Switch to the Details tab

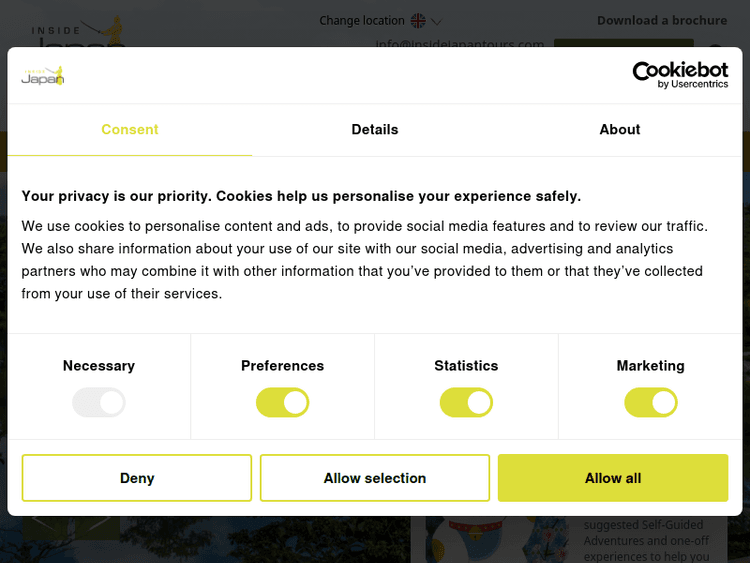coord(375,130)
